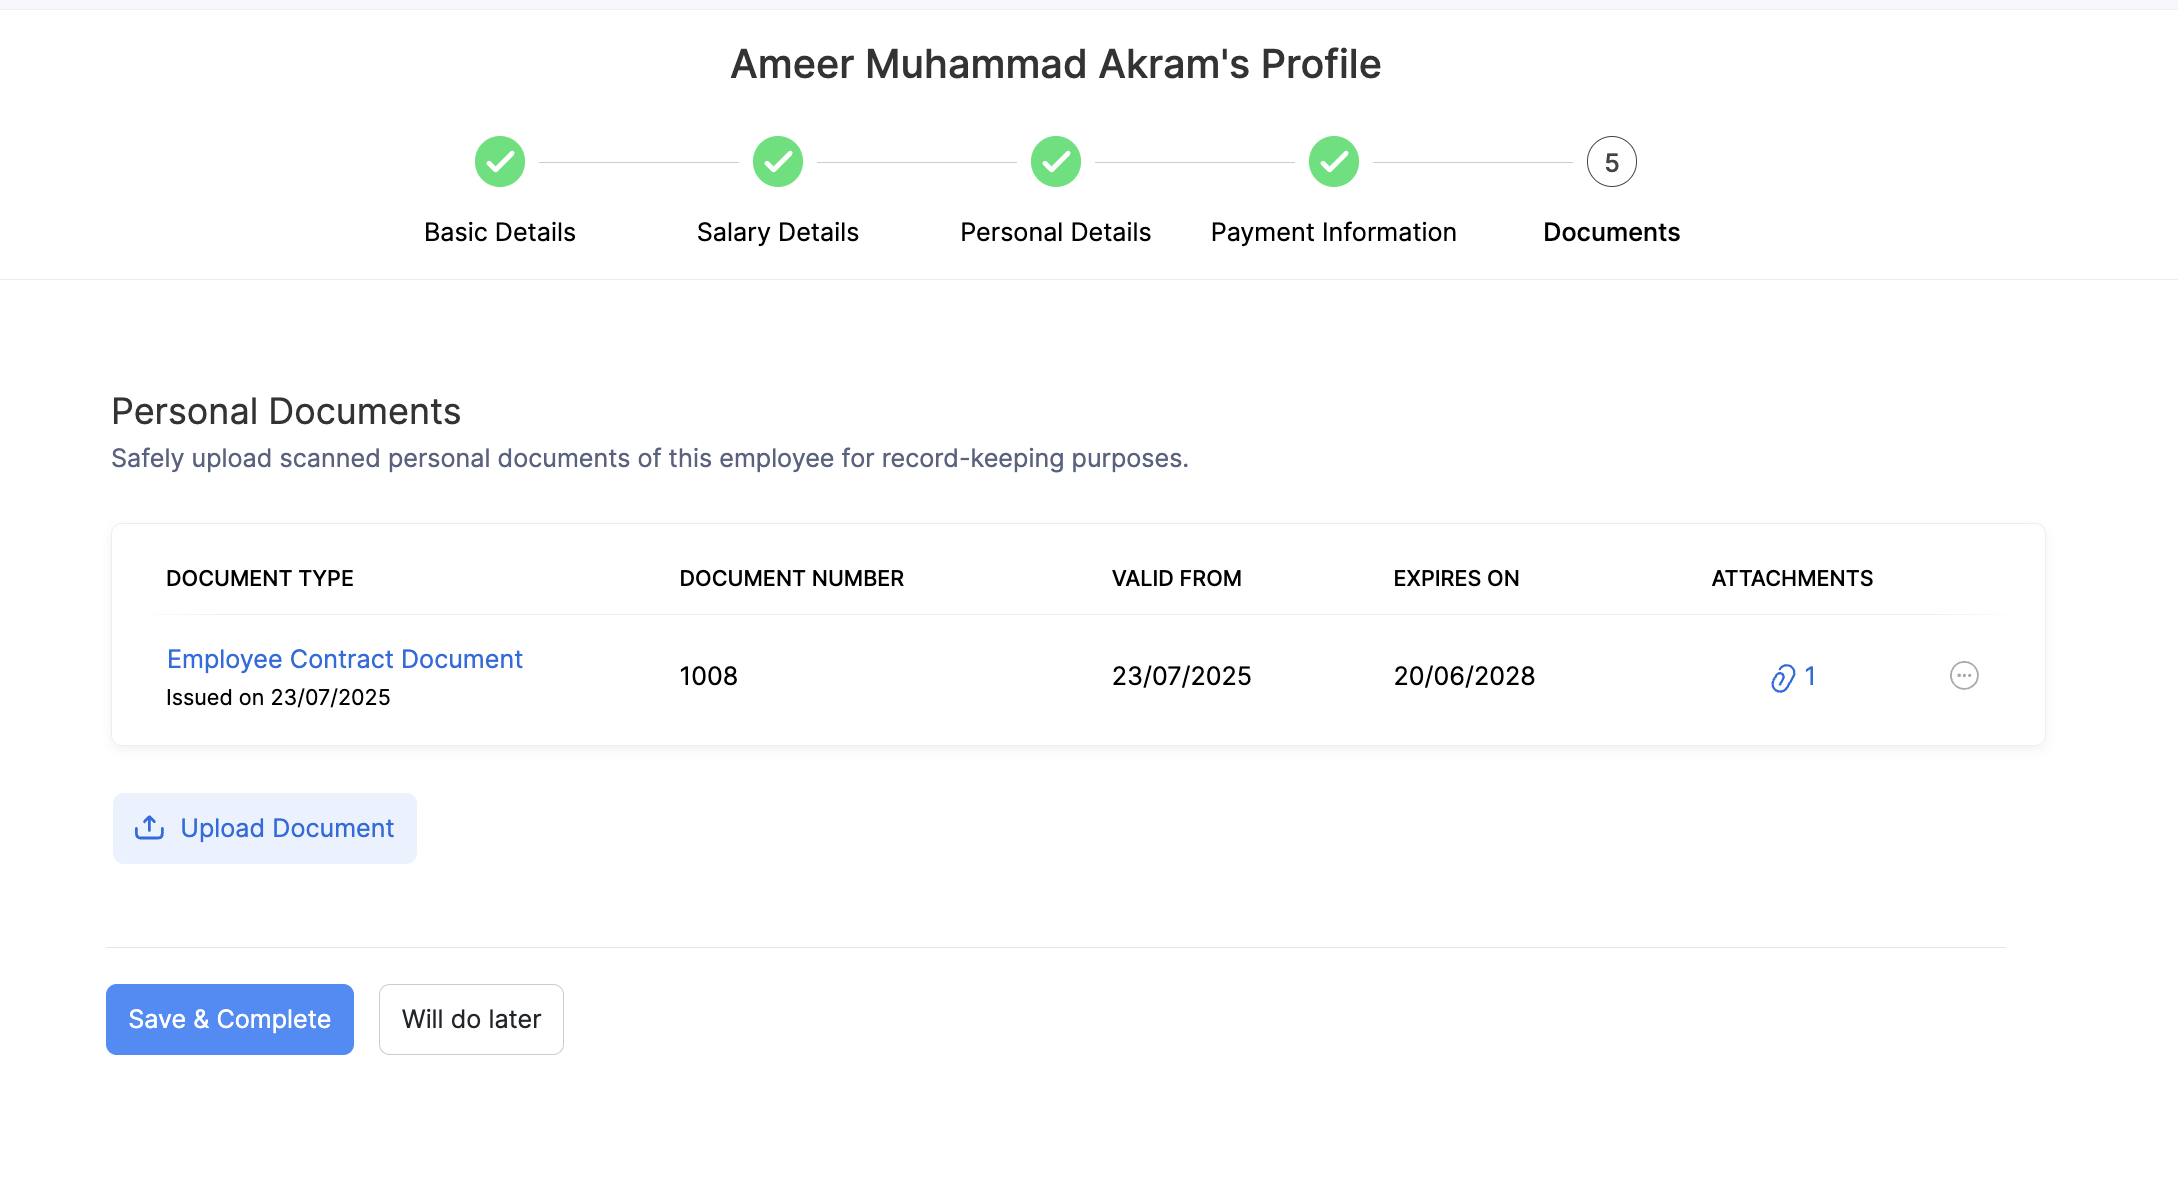Click the Payment Information green checkmark step
The image size is (2178, 1190).
(x=1334, y=162)
